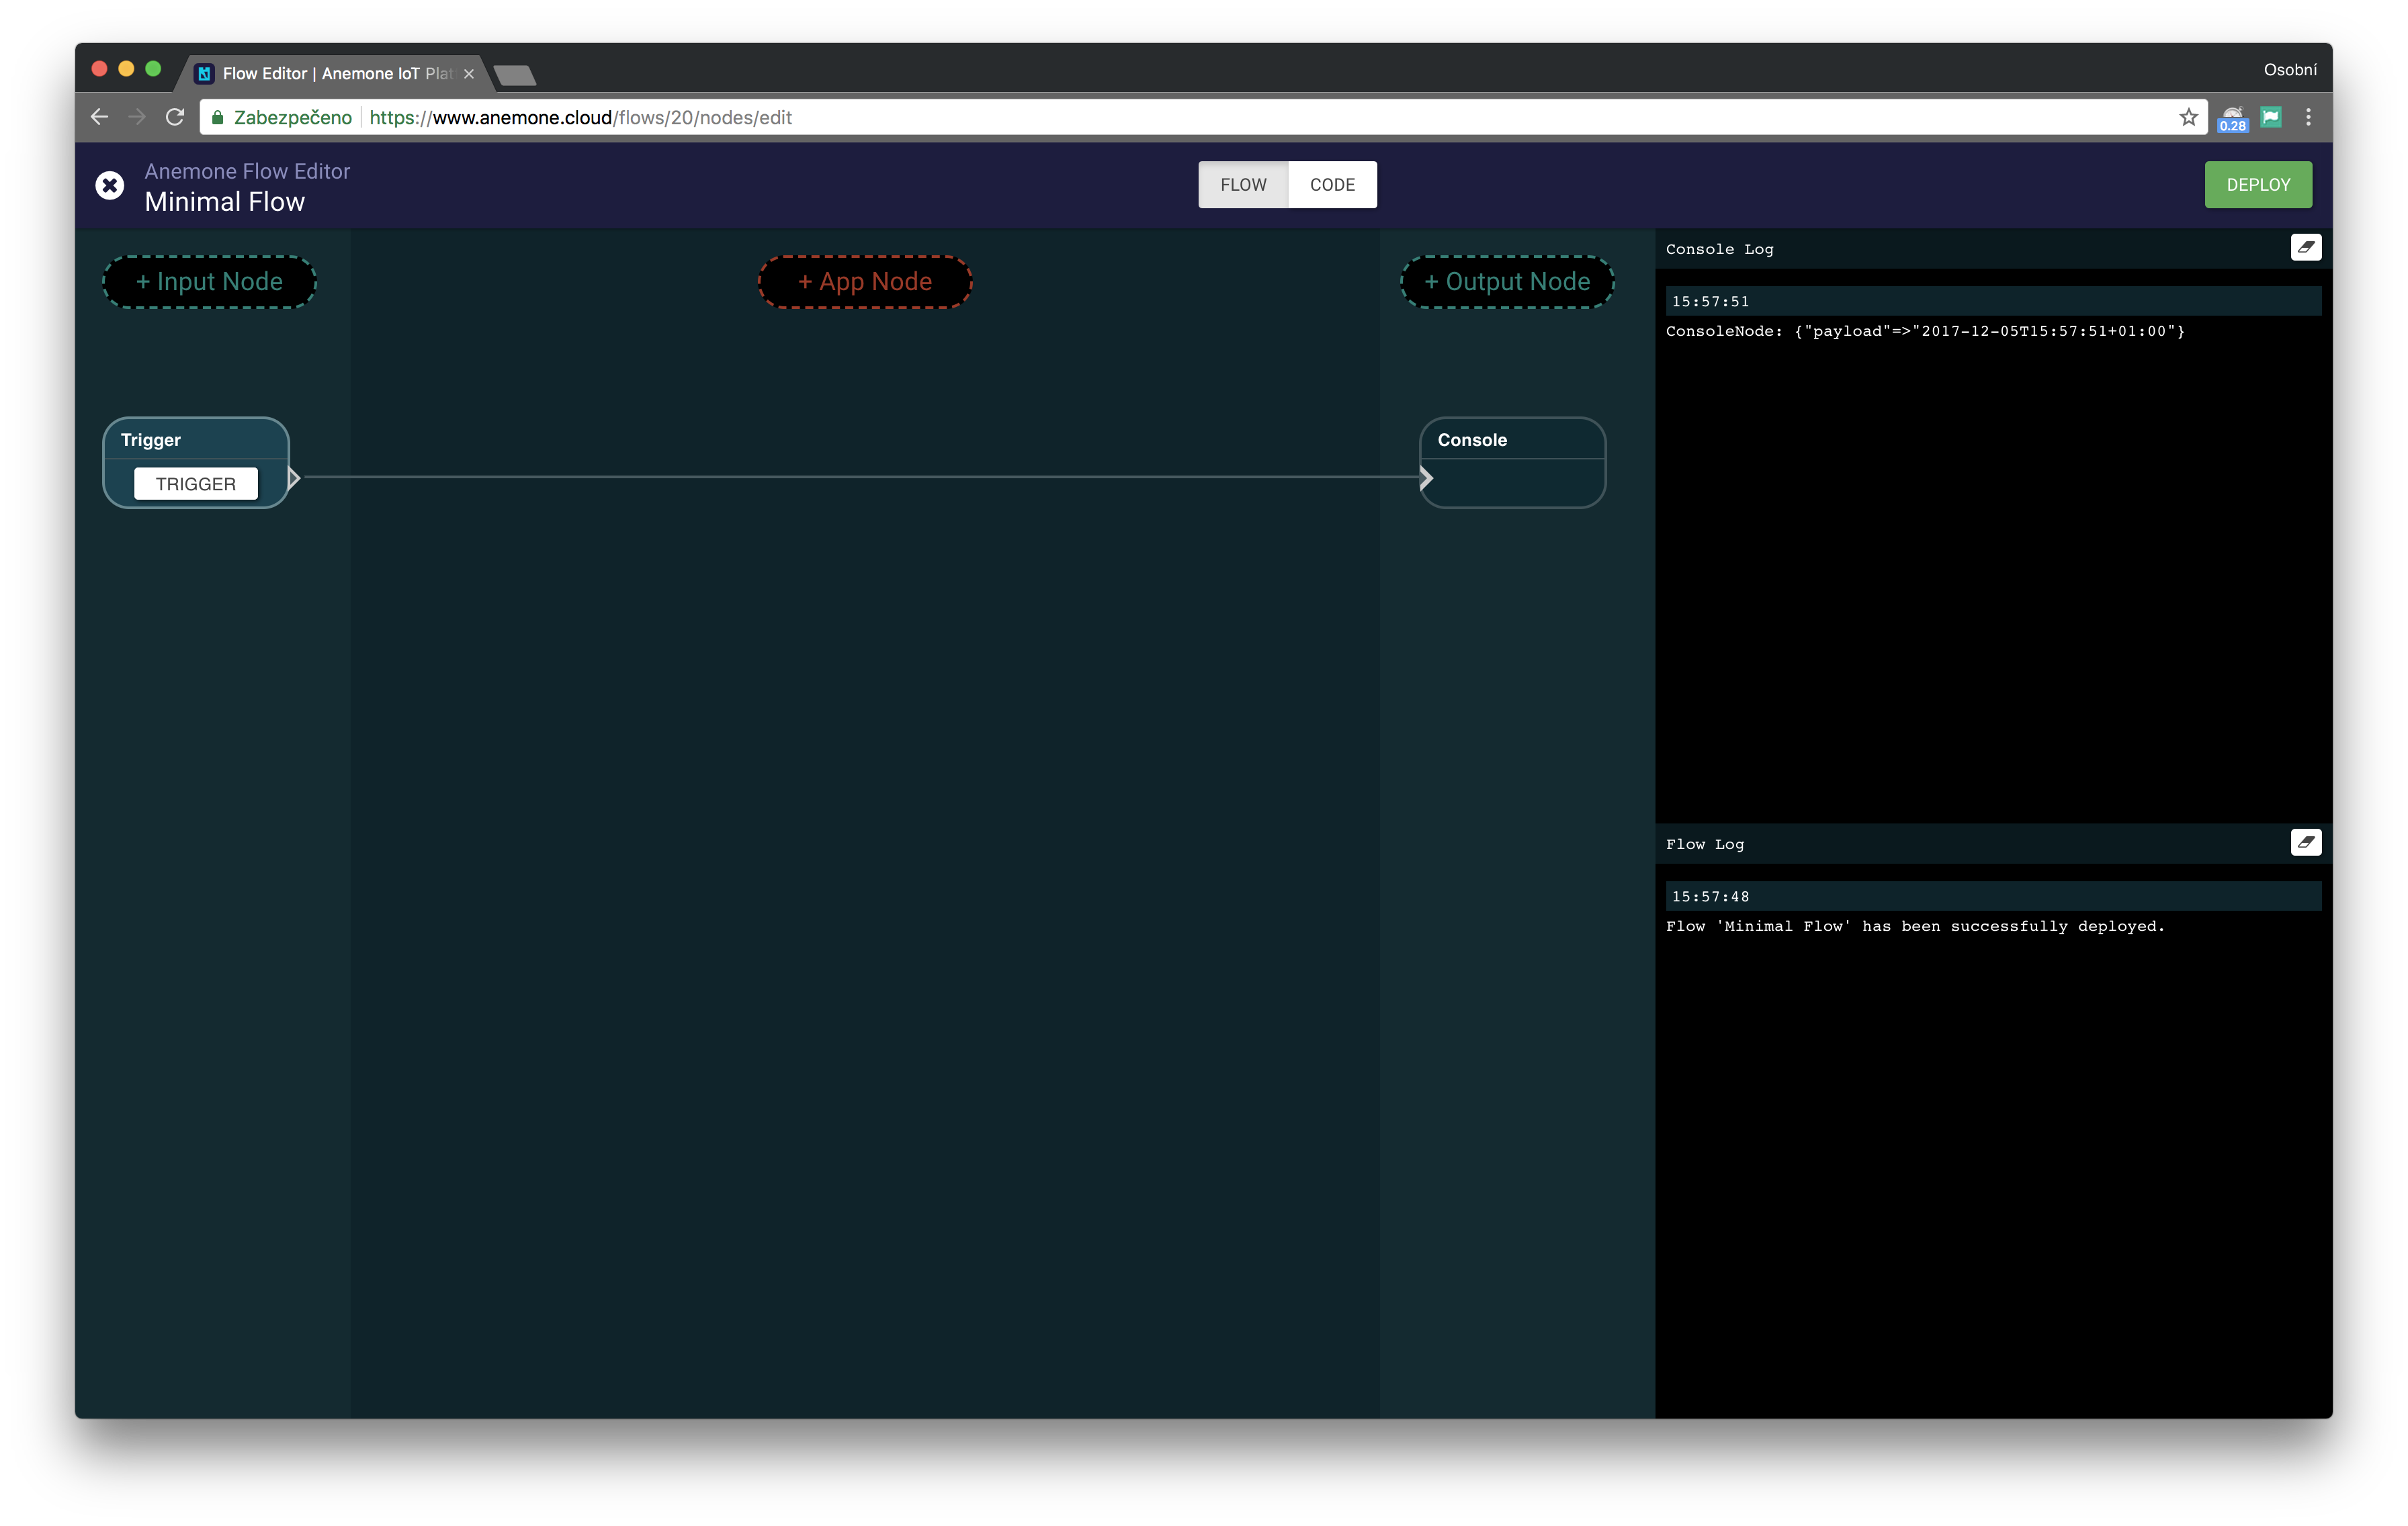Image resolution: width=2408 pixels, height=1526 pixels.
Task: Open the + Input Node picker
Action: 209,281
